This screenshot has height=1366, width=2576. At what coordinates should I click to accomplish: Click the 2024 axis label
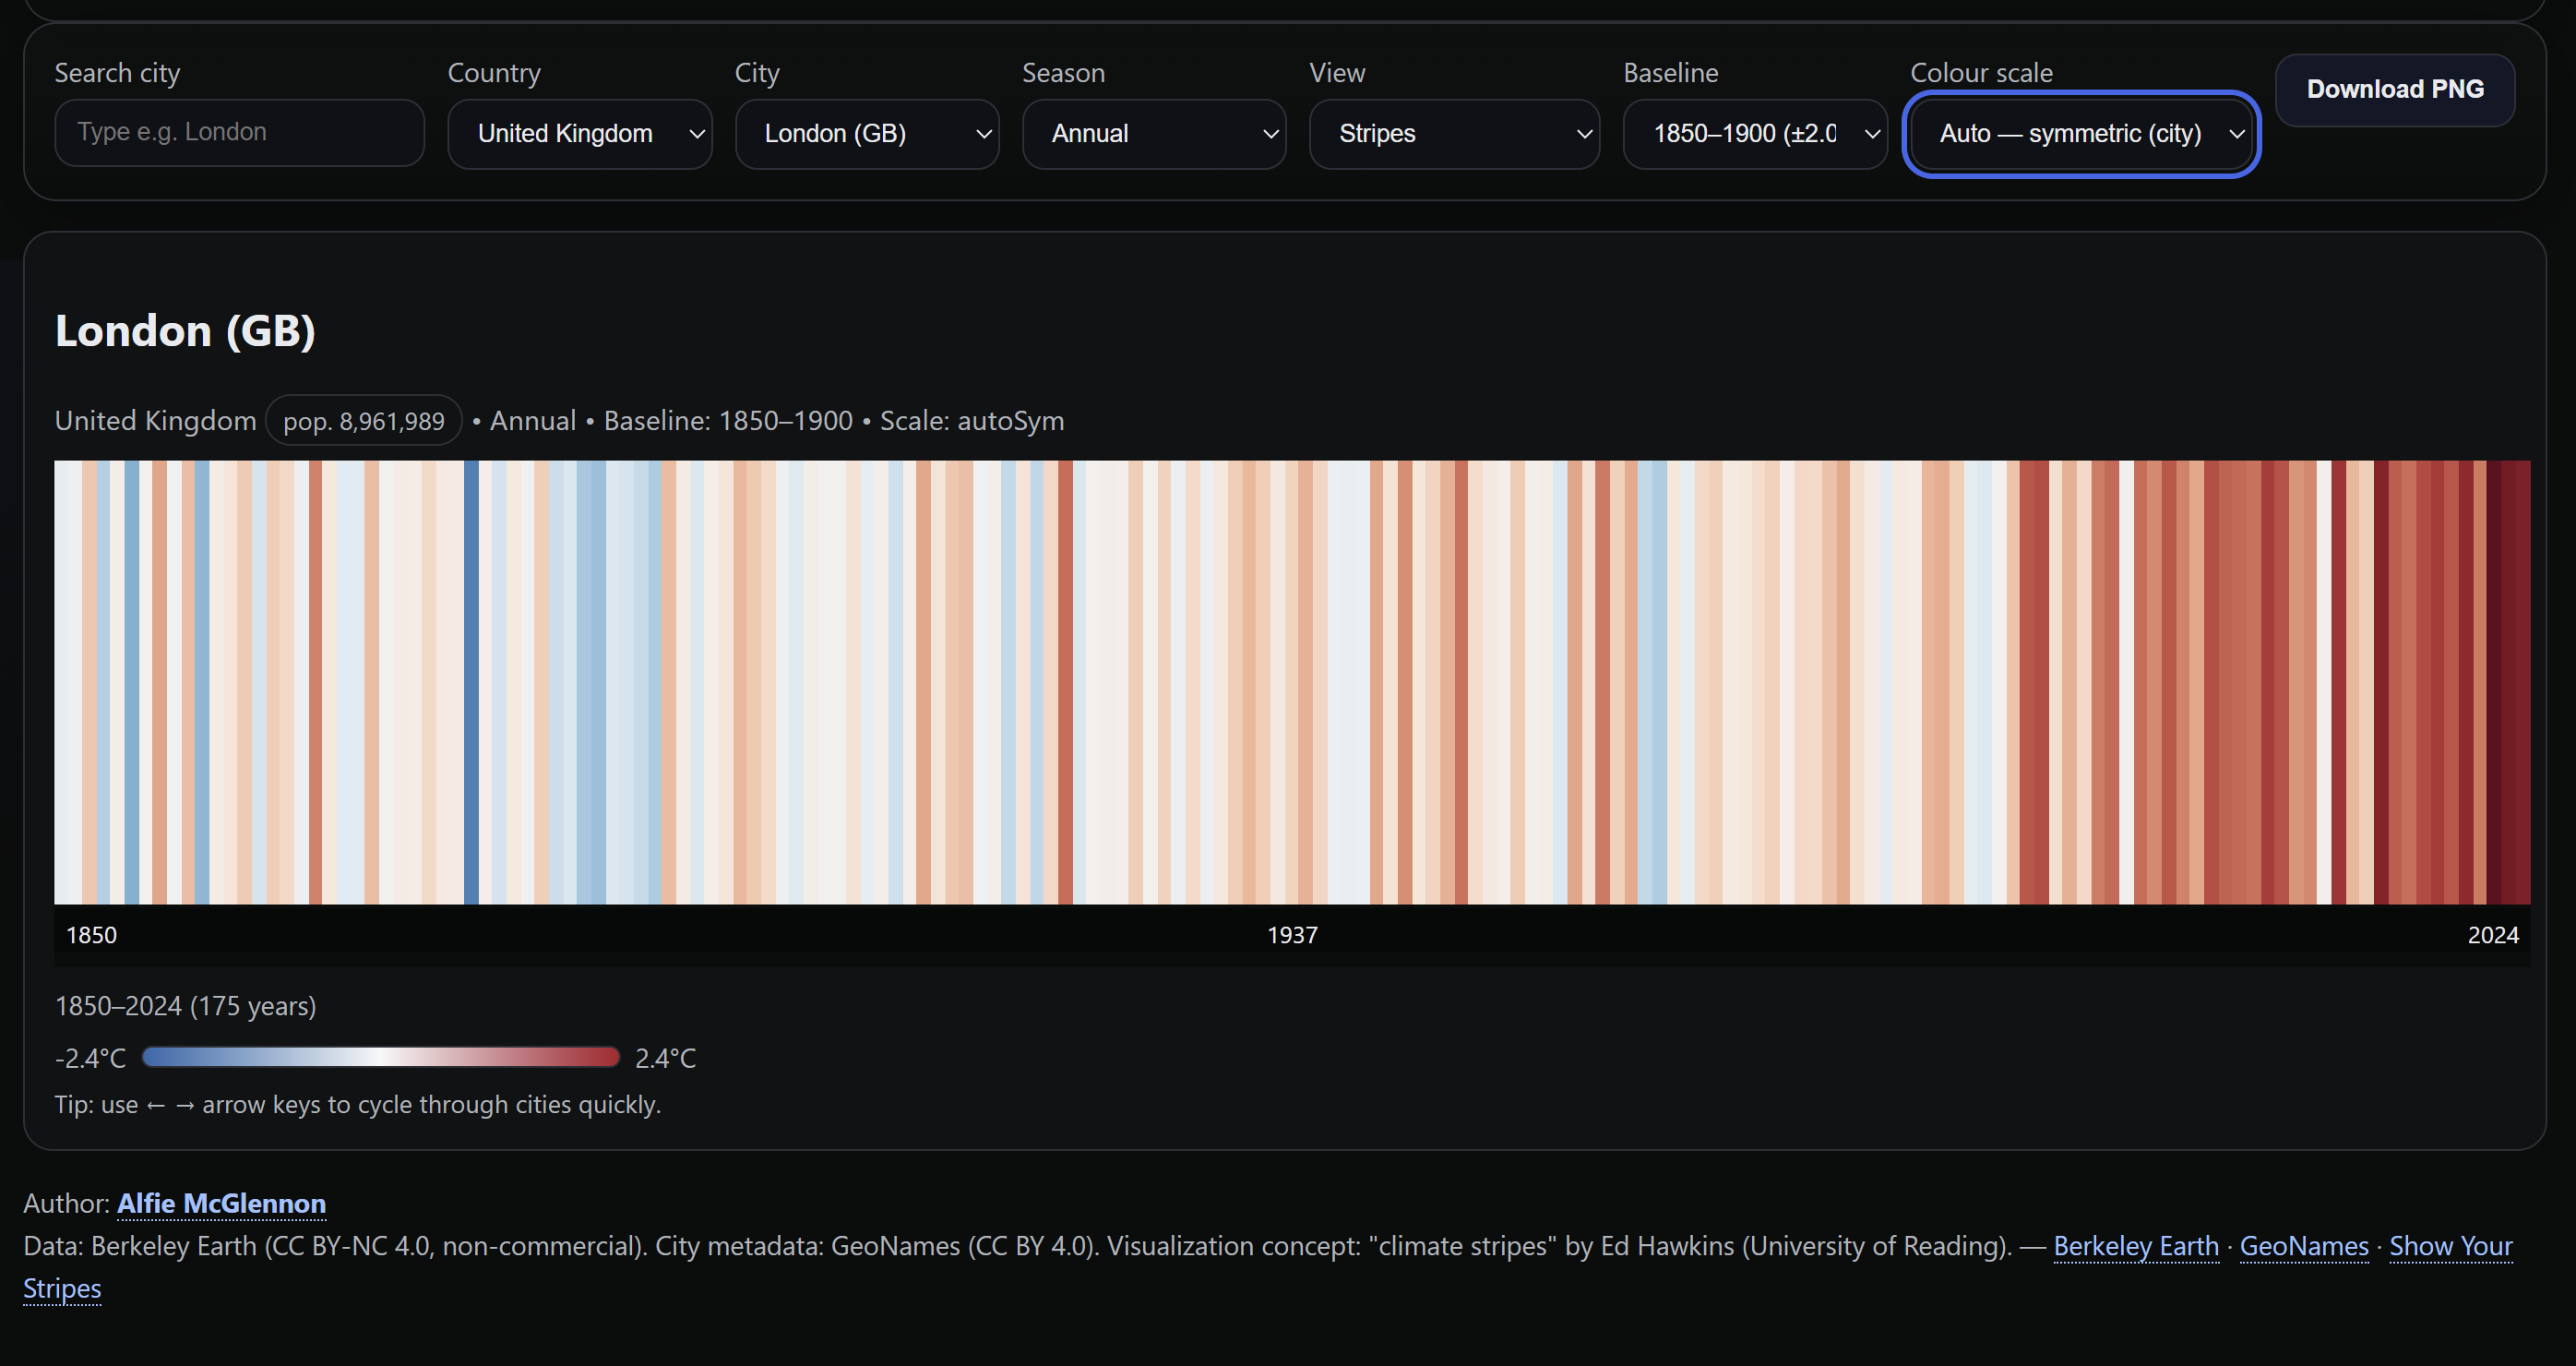point(2493,935)
